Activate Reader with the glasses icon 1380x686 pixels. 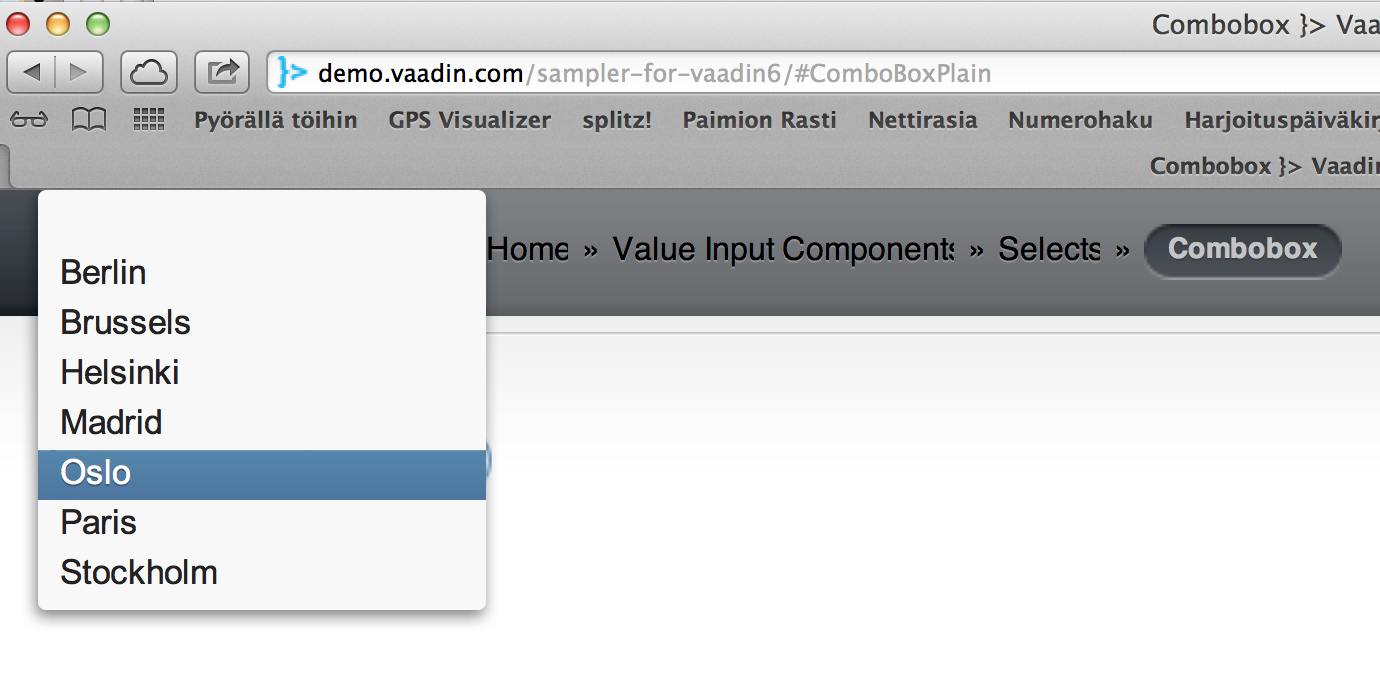(x=29, y=119)
